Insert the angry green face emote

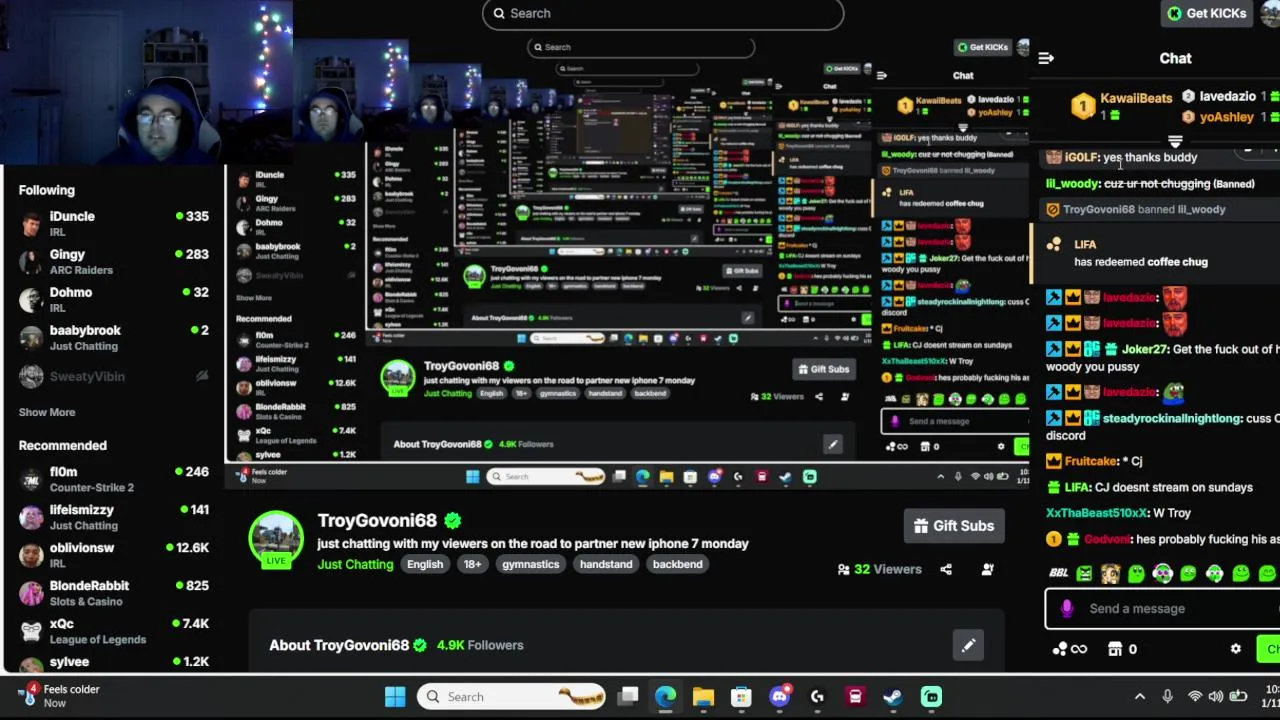[1084, 573]
